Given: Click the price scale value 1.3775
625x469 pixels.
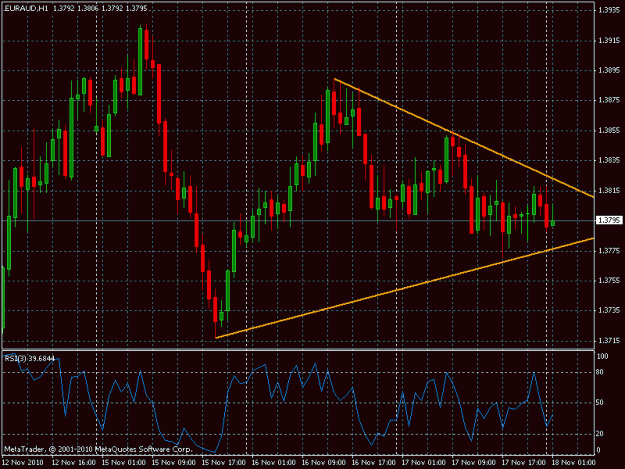Looking at the screenshot, I should (x=609, y=250).
